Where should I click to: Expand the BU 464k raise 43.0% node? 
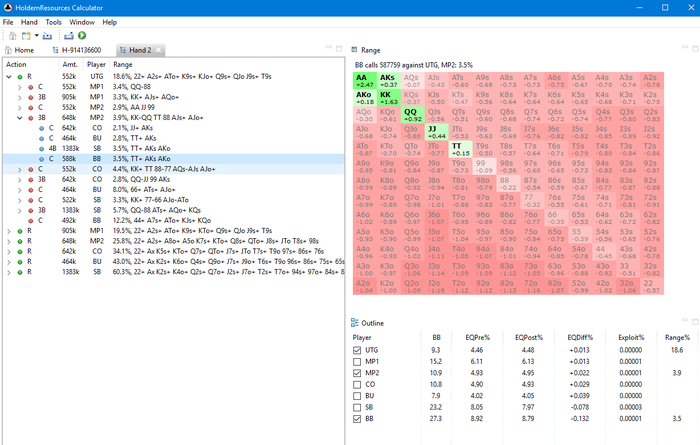click(x=9, y=262)
